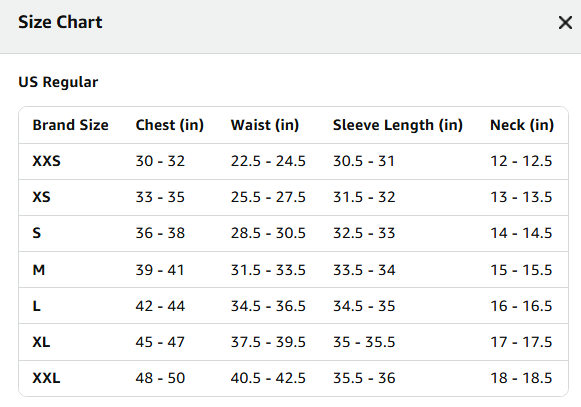
Task: Click the Waist (in) column header
Action: [x=265, y=125]
